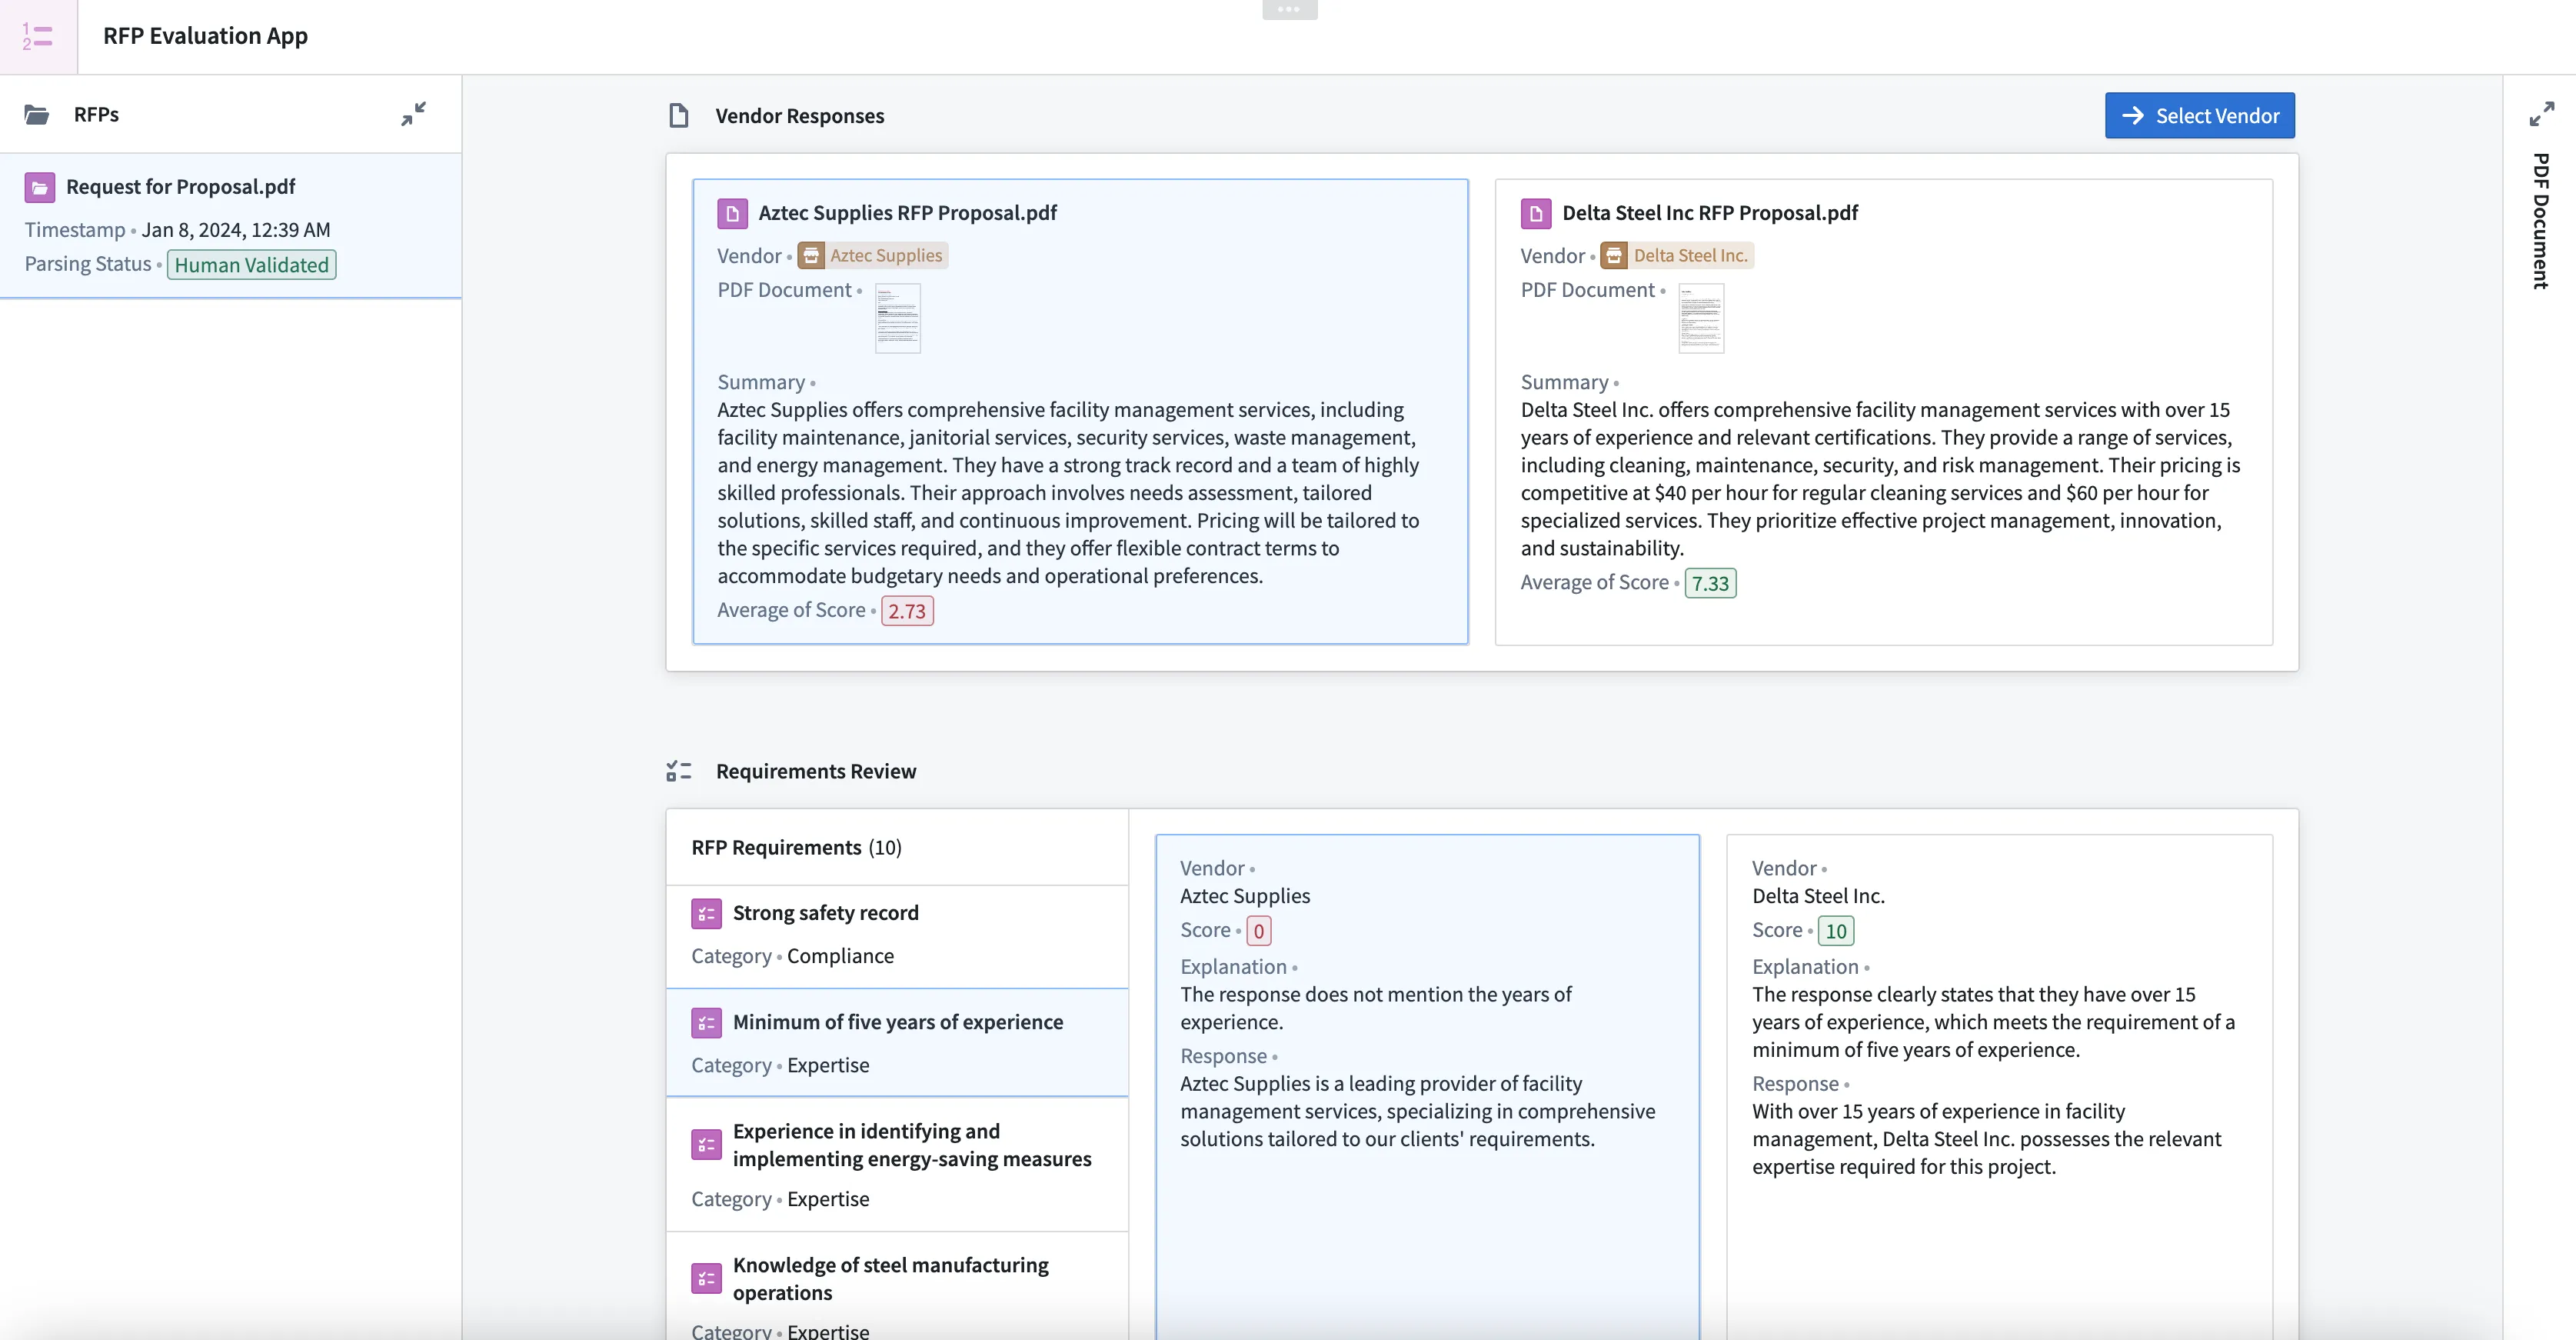Click the top center ellipsis handle
Screen dimensions: 2576x1340
(x=1289, y=9)
